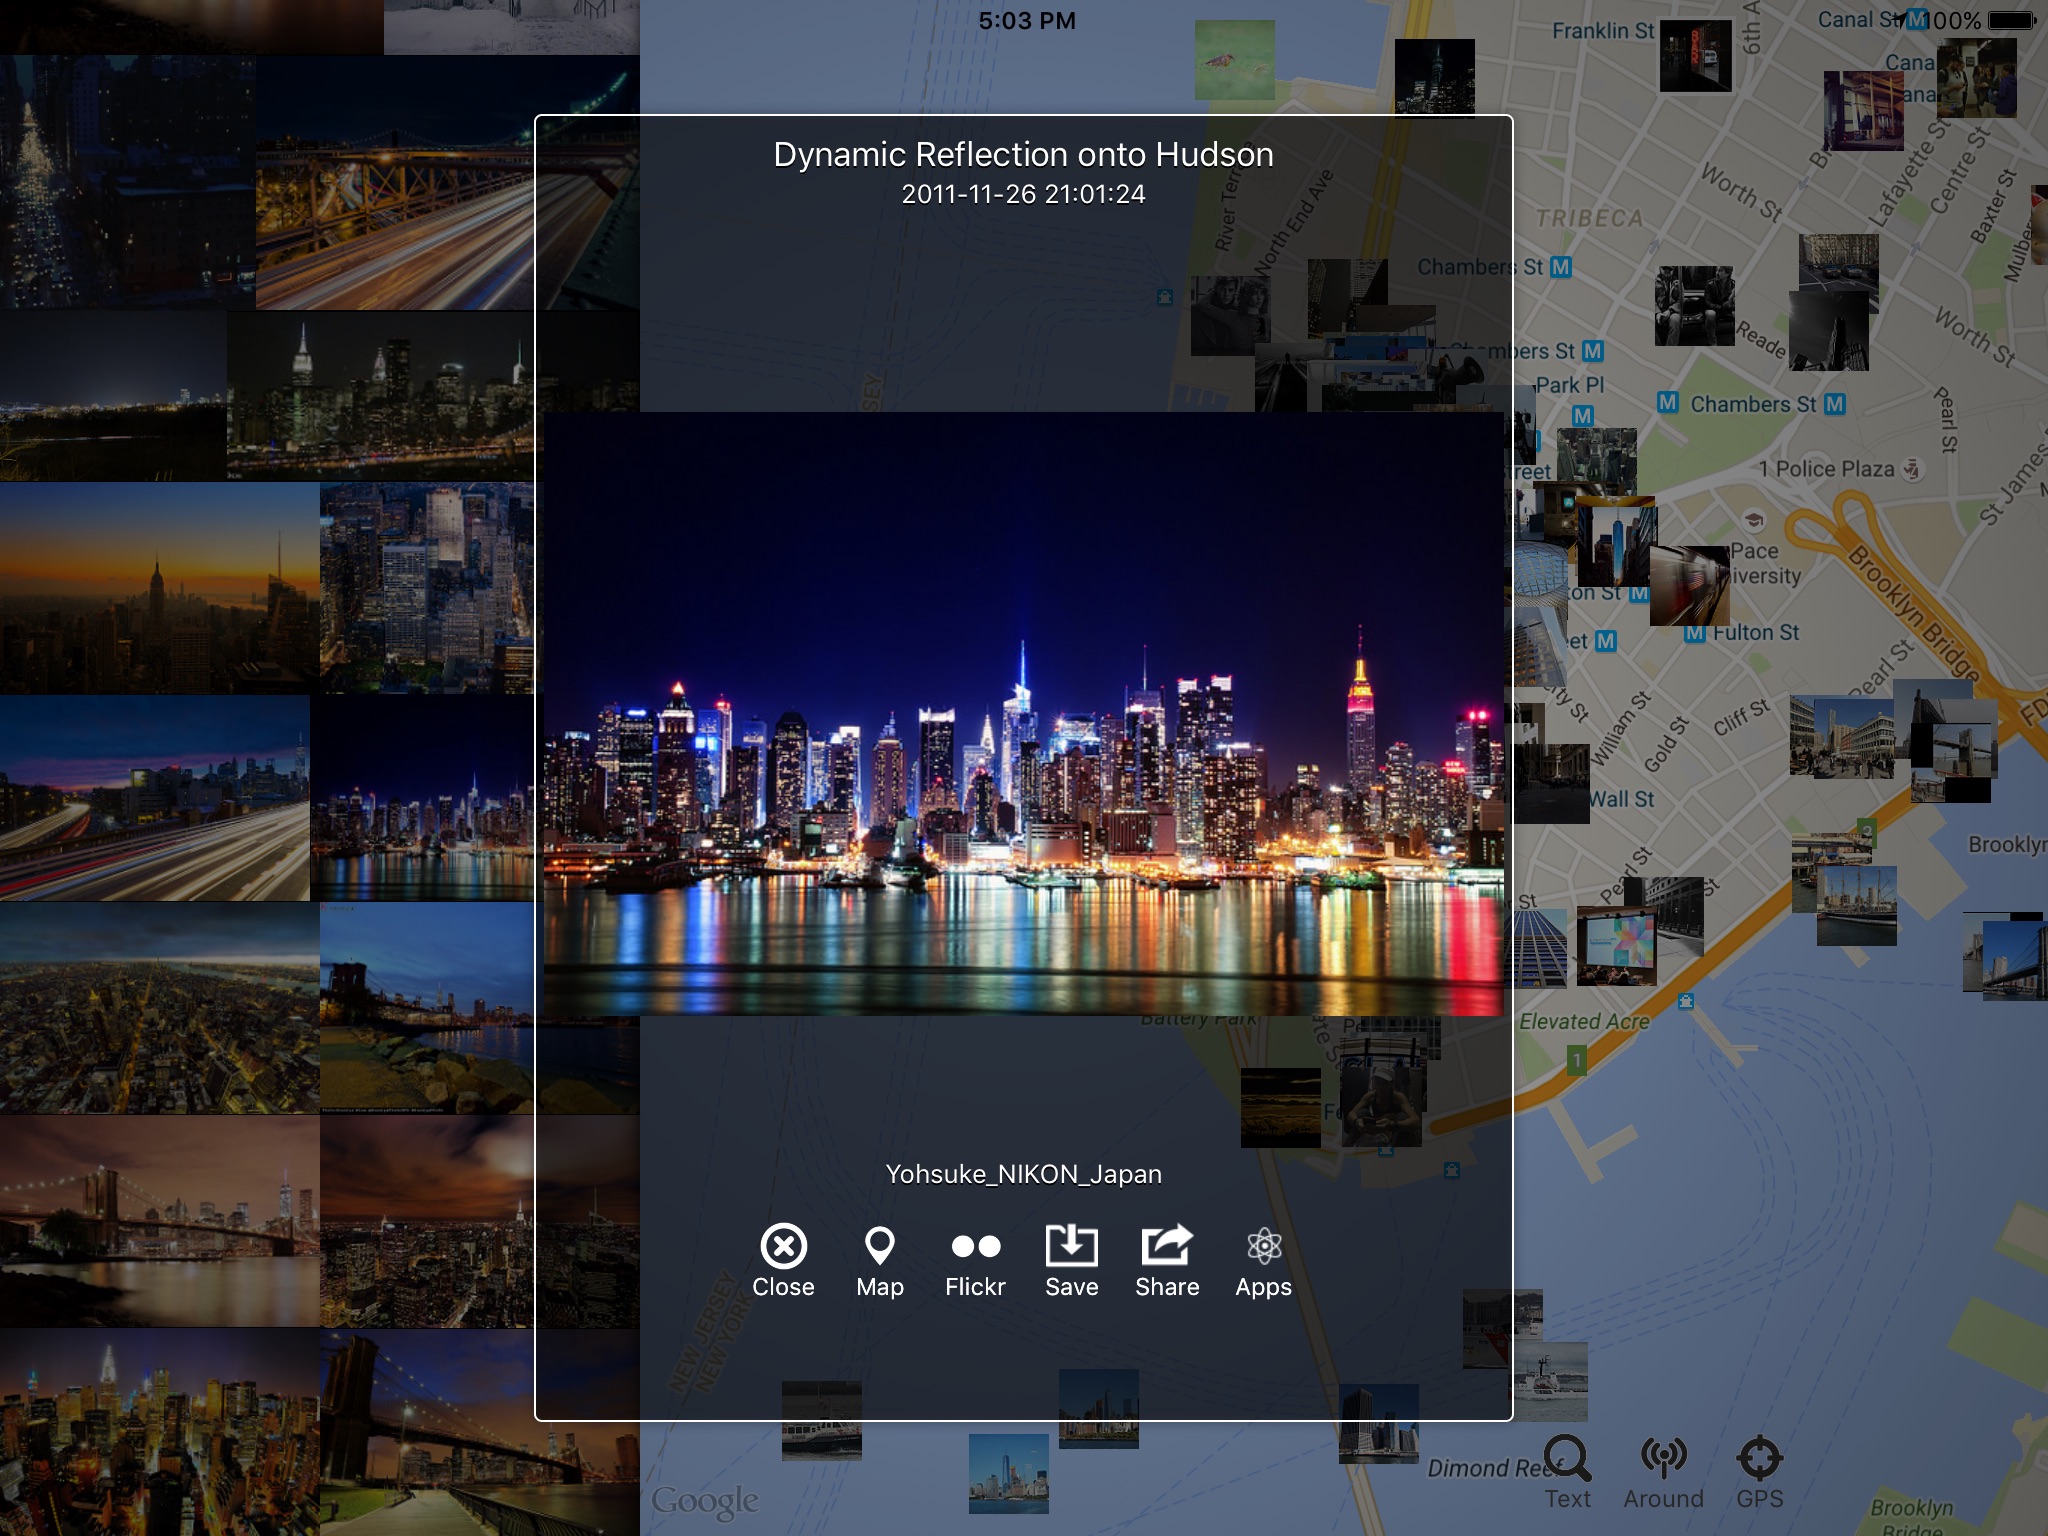Tap sailing ship photo on map
The width and height of the screenshot is (2048, 1536).
click(1857, 905)
